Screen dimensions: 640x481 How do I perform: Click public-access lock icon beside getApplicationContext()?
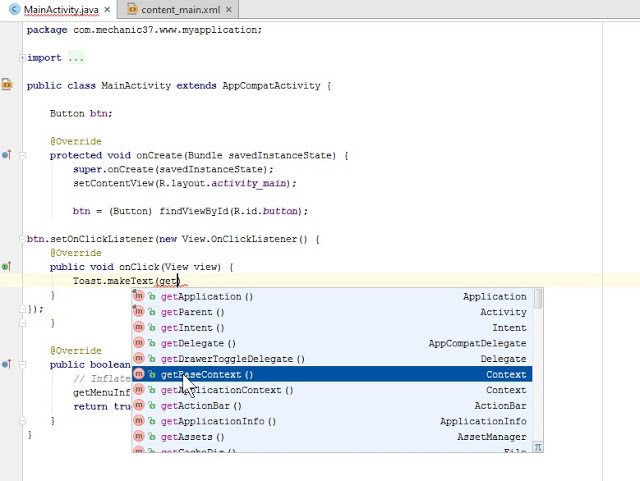click(152, 390)
